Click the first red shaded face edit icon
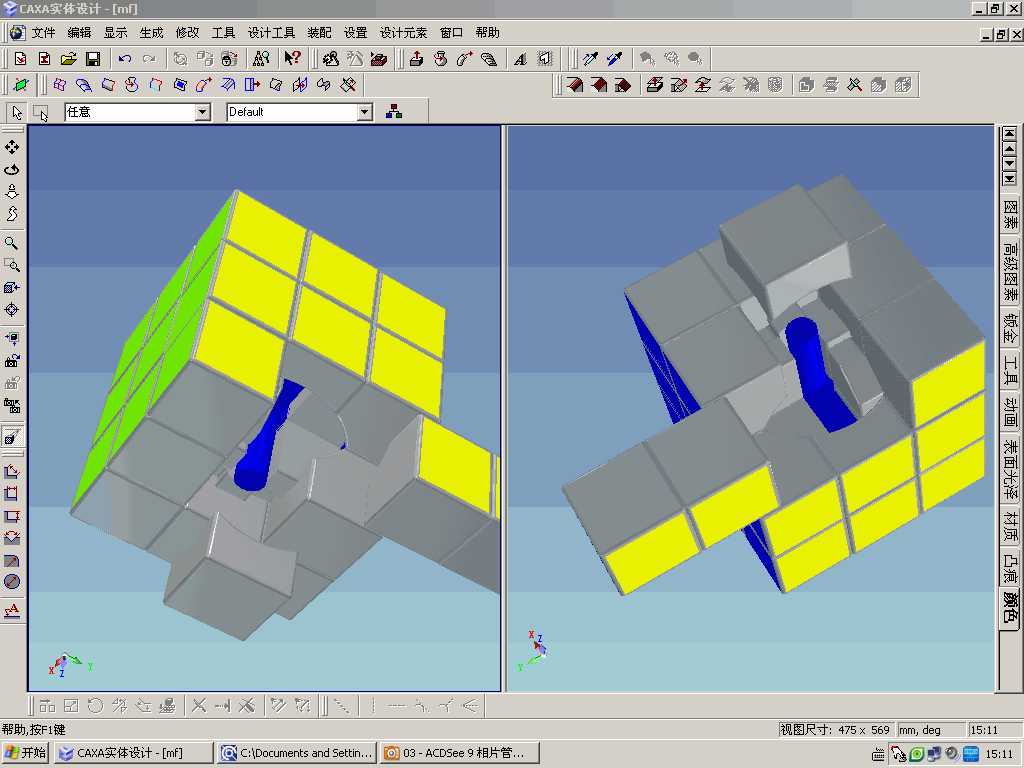 tap(575, 85)
